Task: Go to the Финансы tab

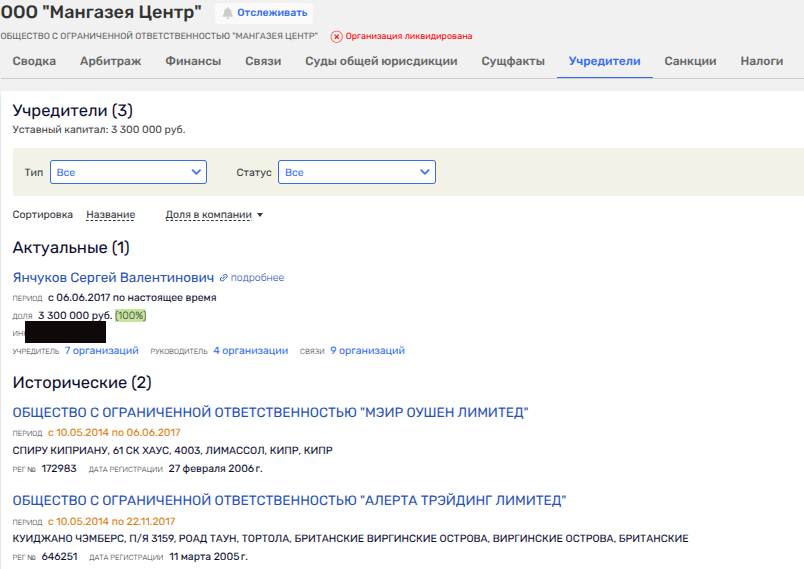Action: 193,62
